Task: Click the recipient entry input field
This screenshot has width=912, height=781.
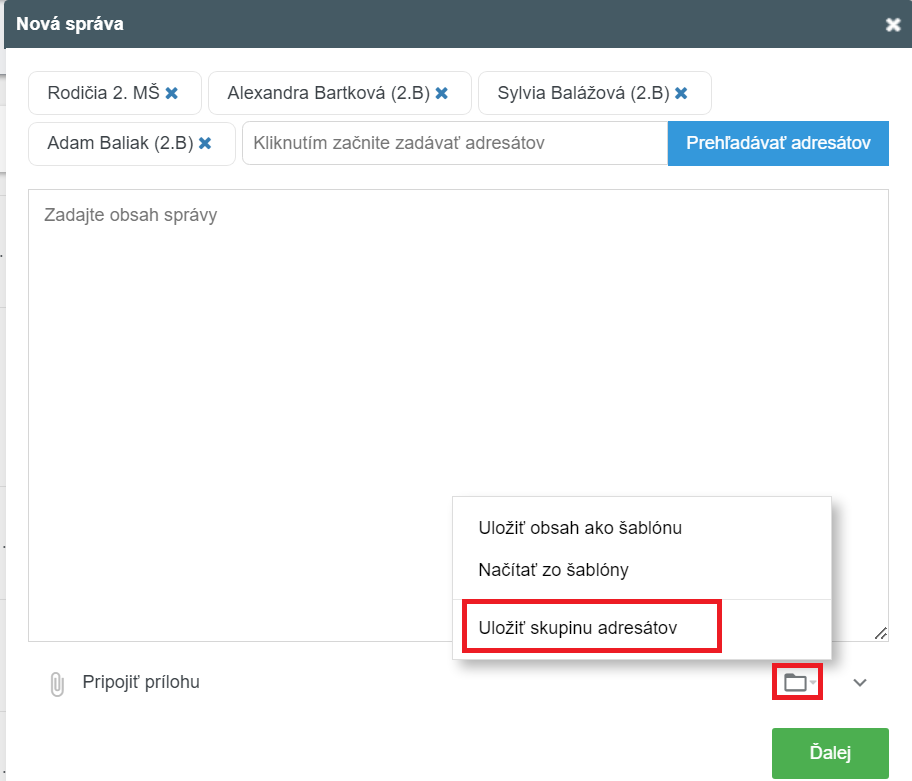Action: pos(454,143)
